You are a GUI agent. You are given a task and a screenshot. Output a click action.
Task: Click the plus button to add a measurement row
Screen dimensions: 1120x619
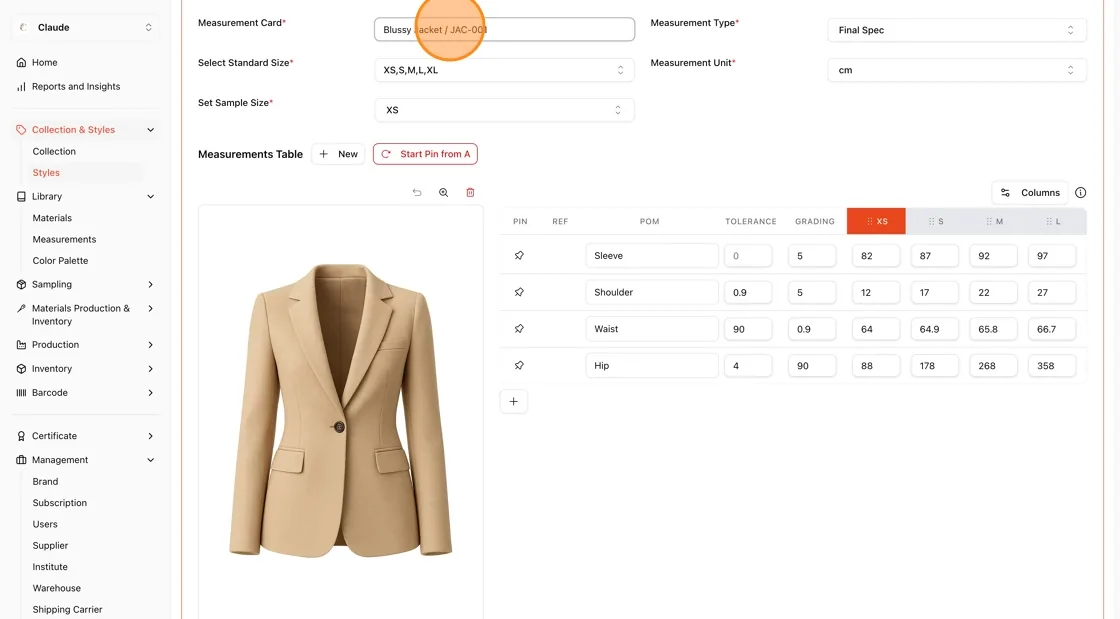[514, 401]
